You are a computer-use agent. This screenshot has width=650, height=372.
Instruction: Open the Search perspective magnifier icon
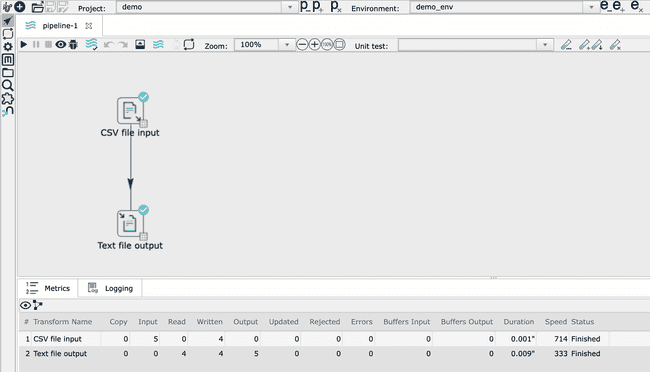tap(8, 86)
